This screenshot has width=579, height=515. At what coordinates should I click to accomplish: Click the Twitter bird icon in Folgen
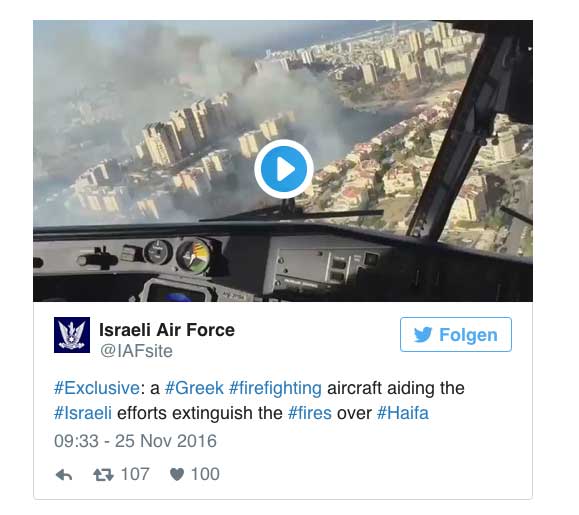(x=423, y=335)
